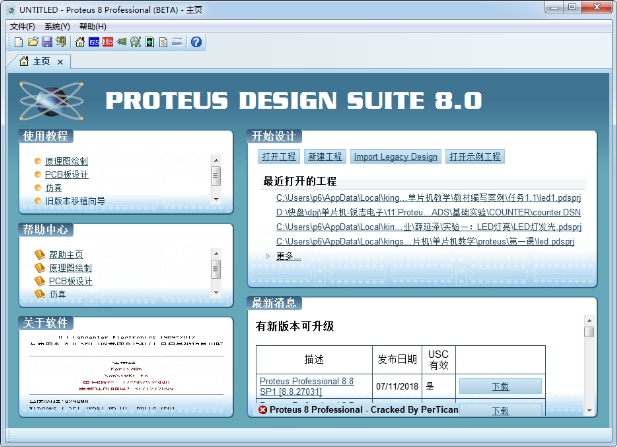Open the 文件(F) menu
The width and height of the screenshot is (617, 447).
(22, 26)
